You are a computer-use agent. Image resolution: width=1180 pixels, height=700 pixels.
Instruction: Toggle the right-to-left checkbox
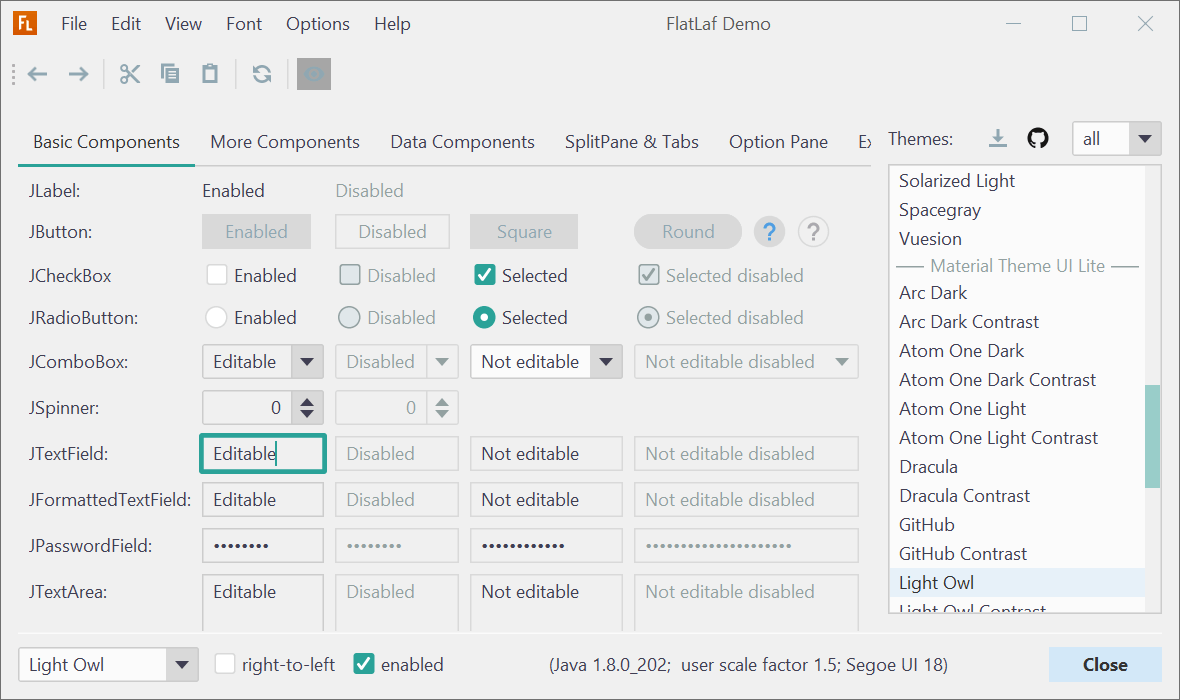(226, 664)
